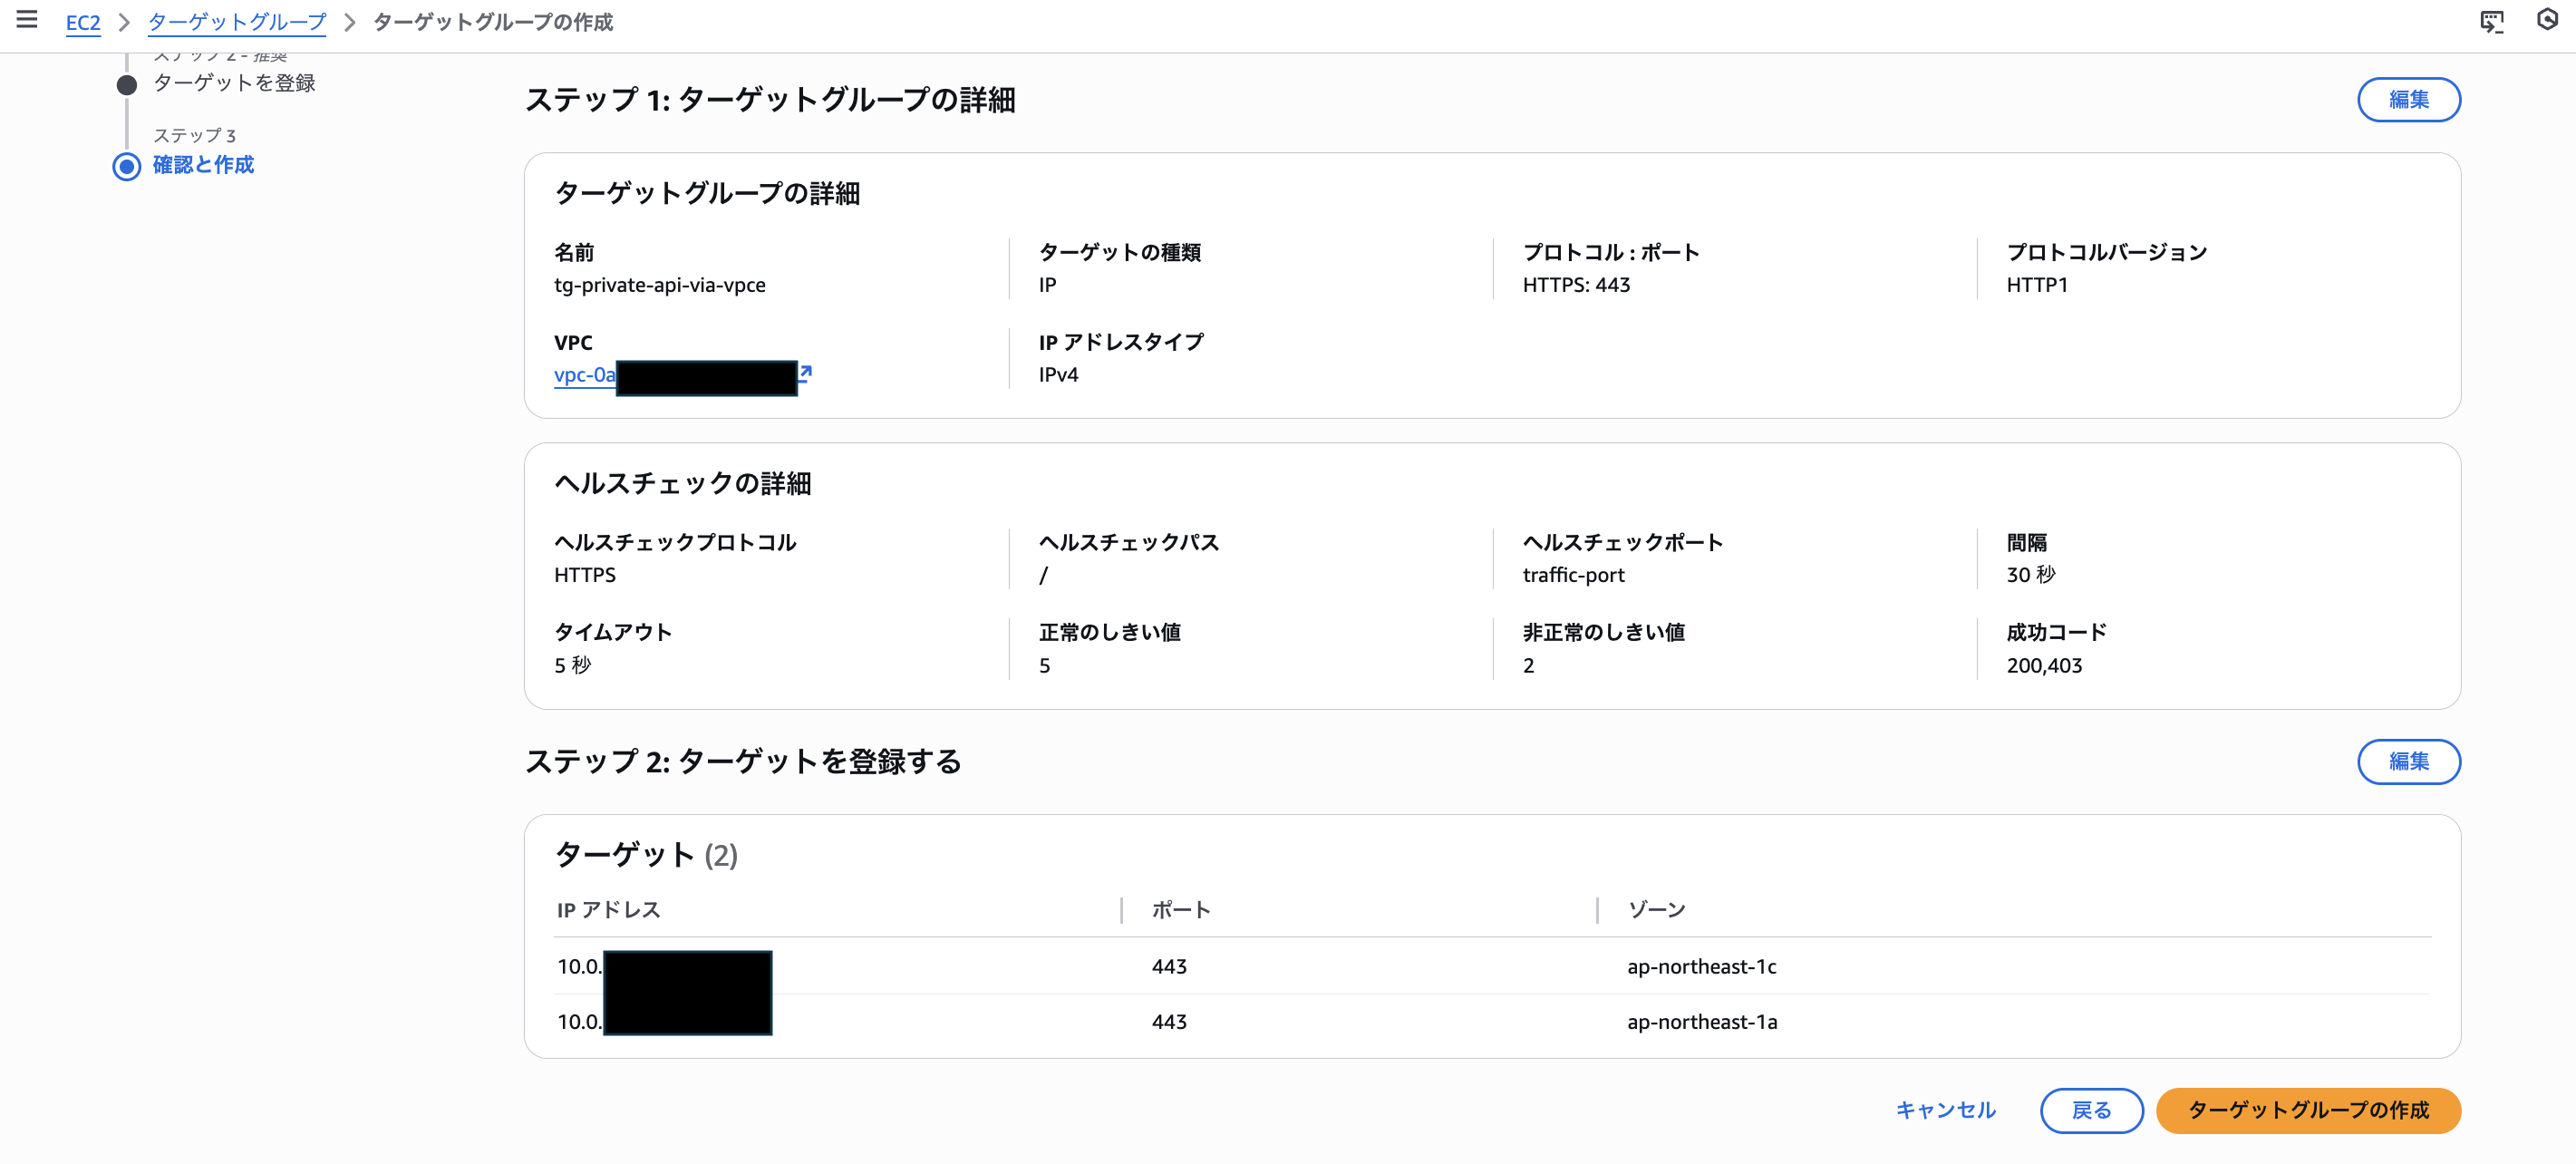Screen dimensions: 2576x1164
Task: Click 編集 for ステップ 1 target group details
Action: [x=2408, y=100]
